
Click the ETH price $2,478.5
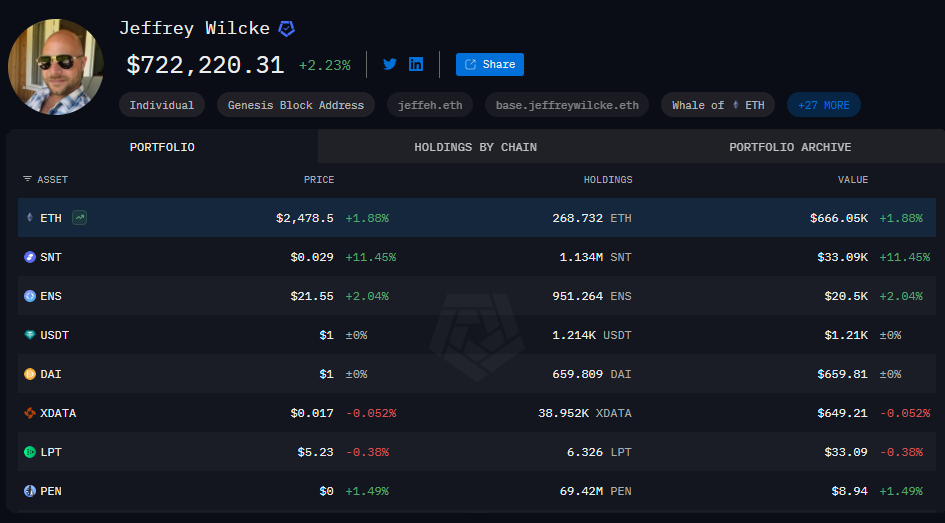coord(304,218)
